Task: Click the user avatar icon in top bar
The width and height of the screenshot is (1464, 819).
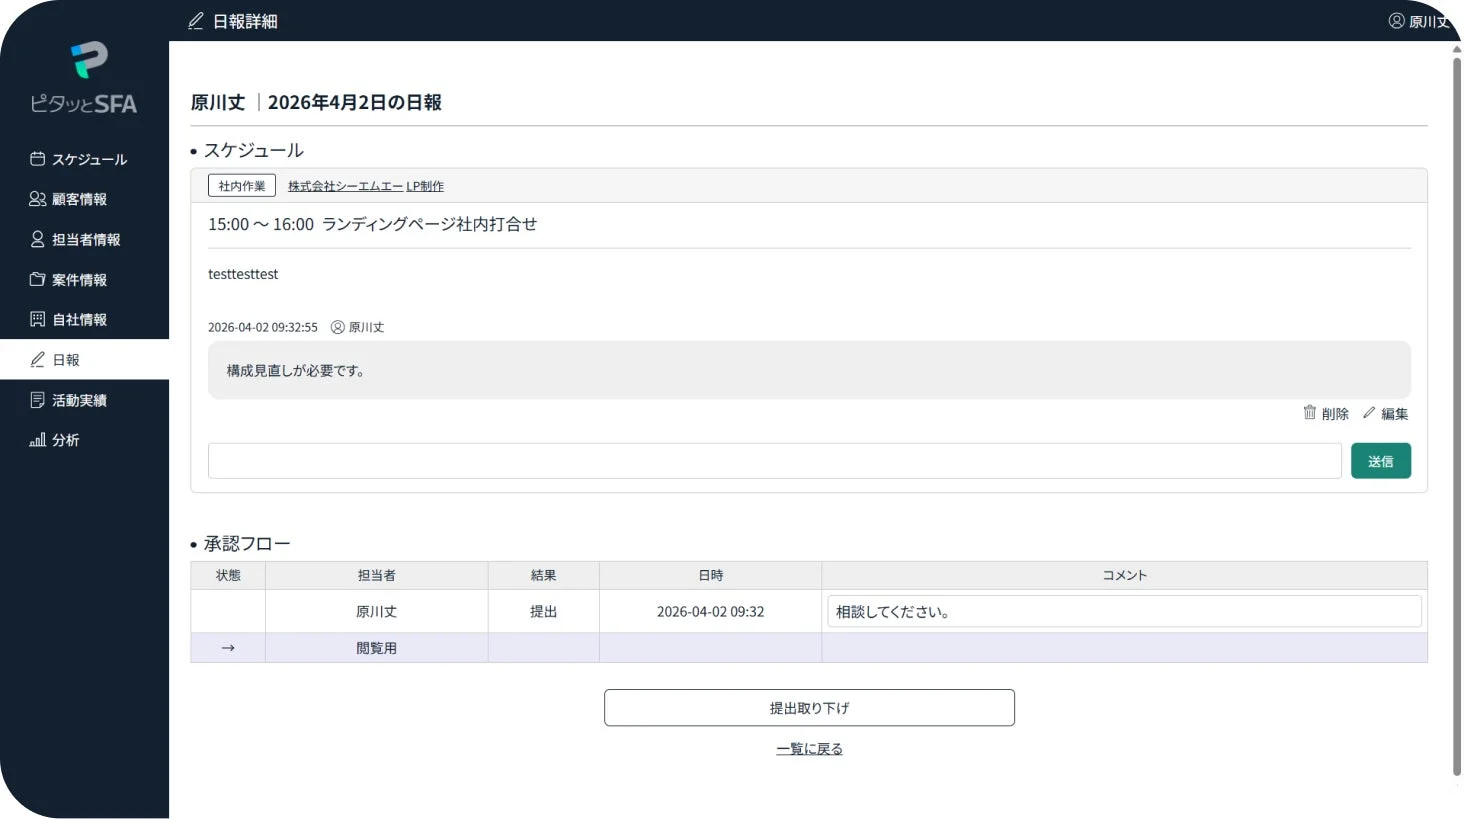Action: 1396,20
